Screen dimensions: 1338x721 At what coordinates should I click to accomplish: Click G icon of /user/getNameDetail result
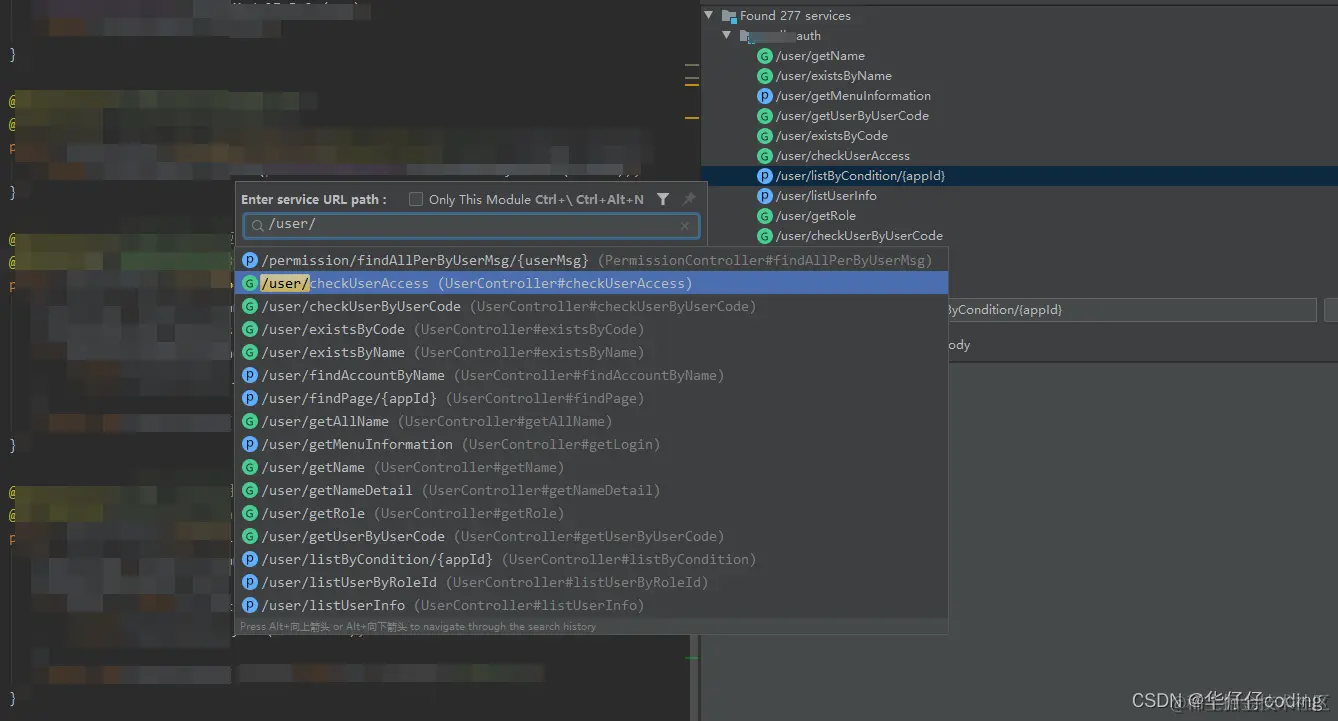251,490
